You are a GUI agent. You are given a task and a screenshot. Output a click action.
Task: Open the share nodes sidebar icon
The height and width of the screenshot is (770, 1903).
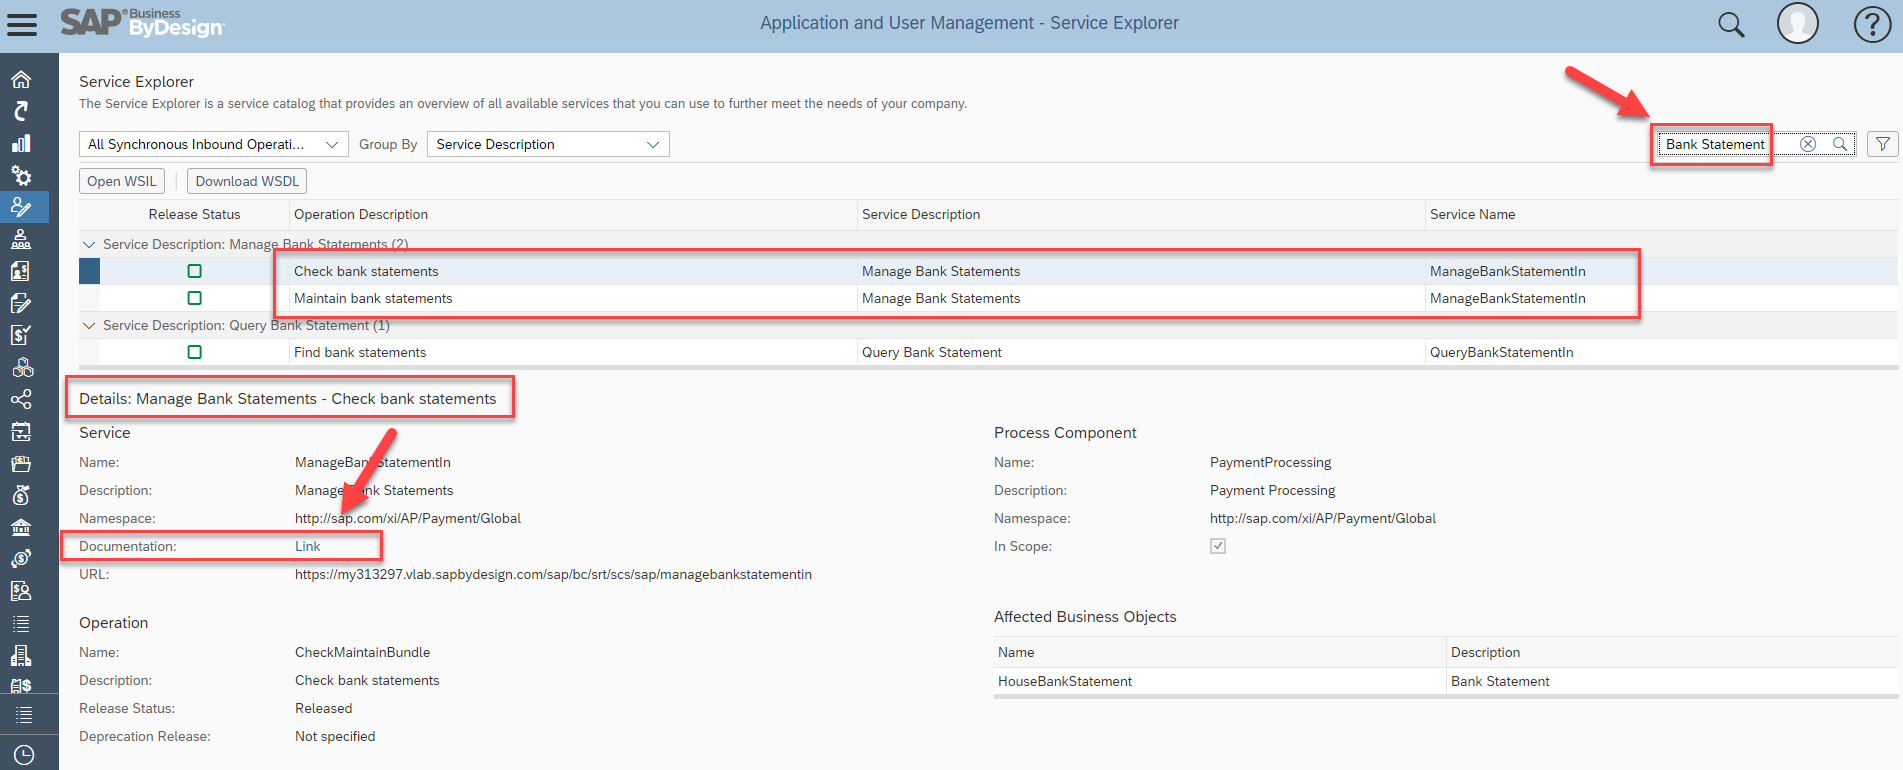pyautogui.click(x=21, y=399)
